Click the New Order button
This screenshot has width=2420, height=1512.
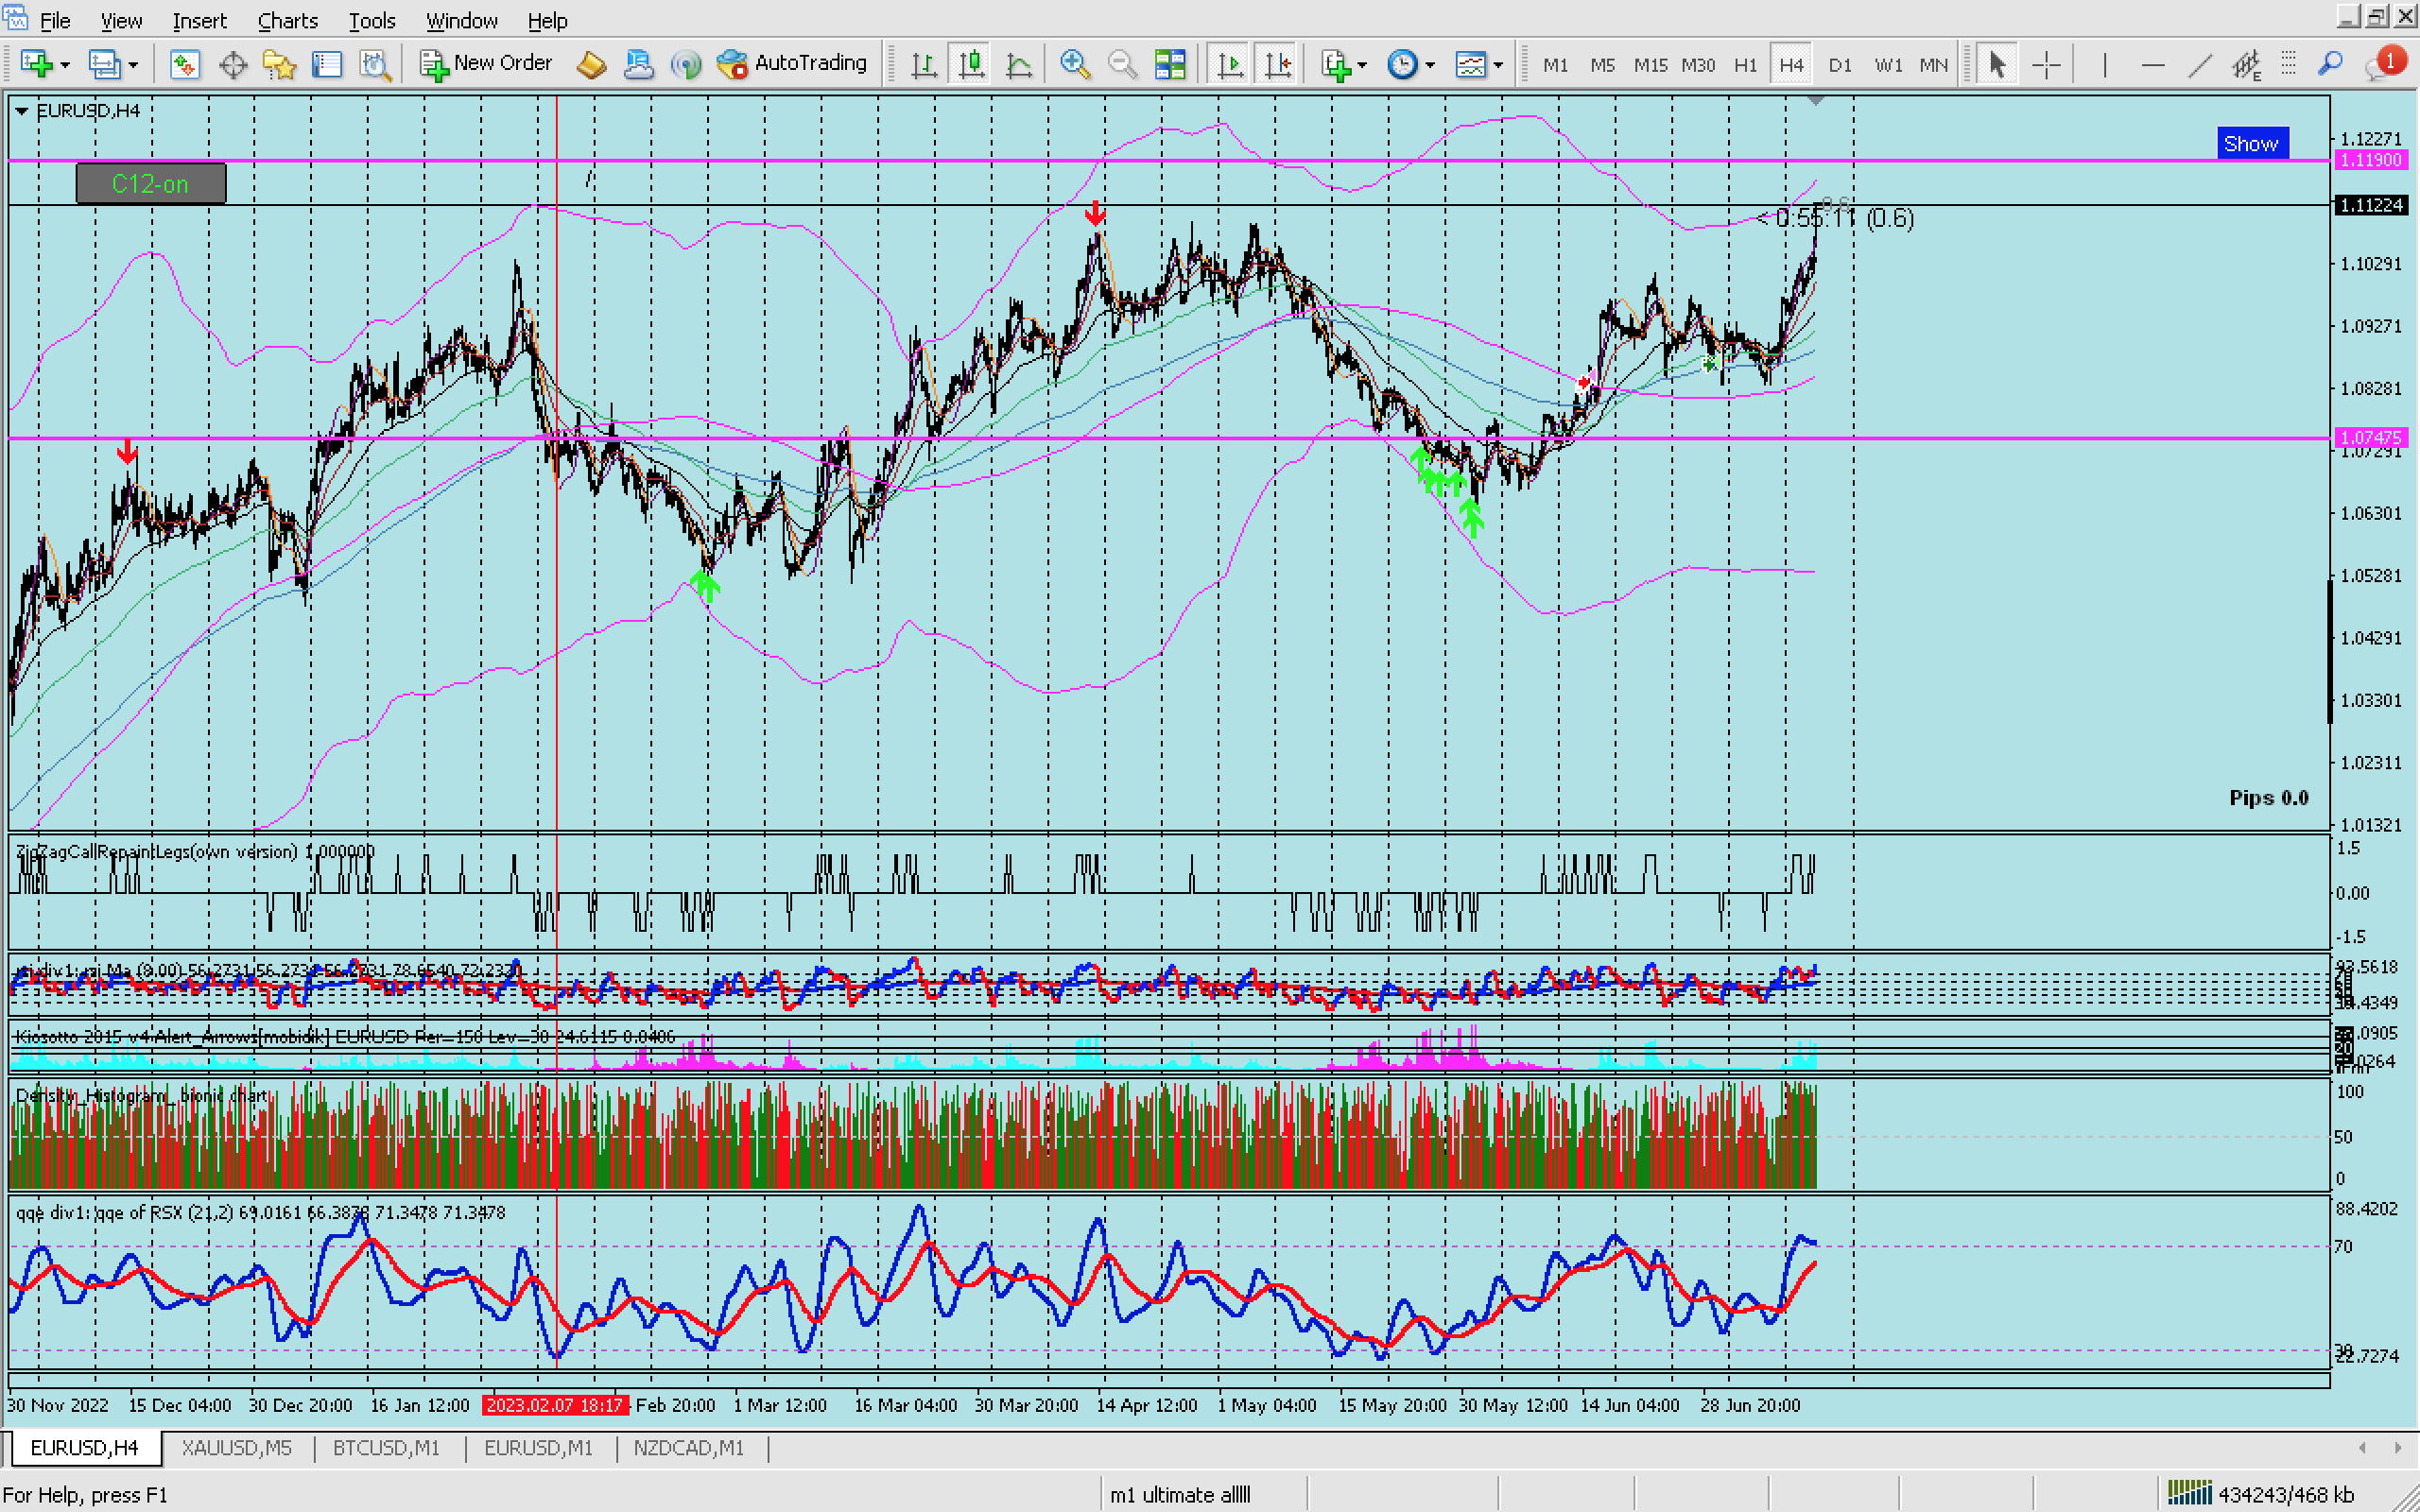(x=486, y=64)
